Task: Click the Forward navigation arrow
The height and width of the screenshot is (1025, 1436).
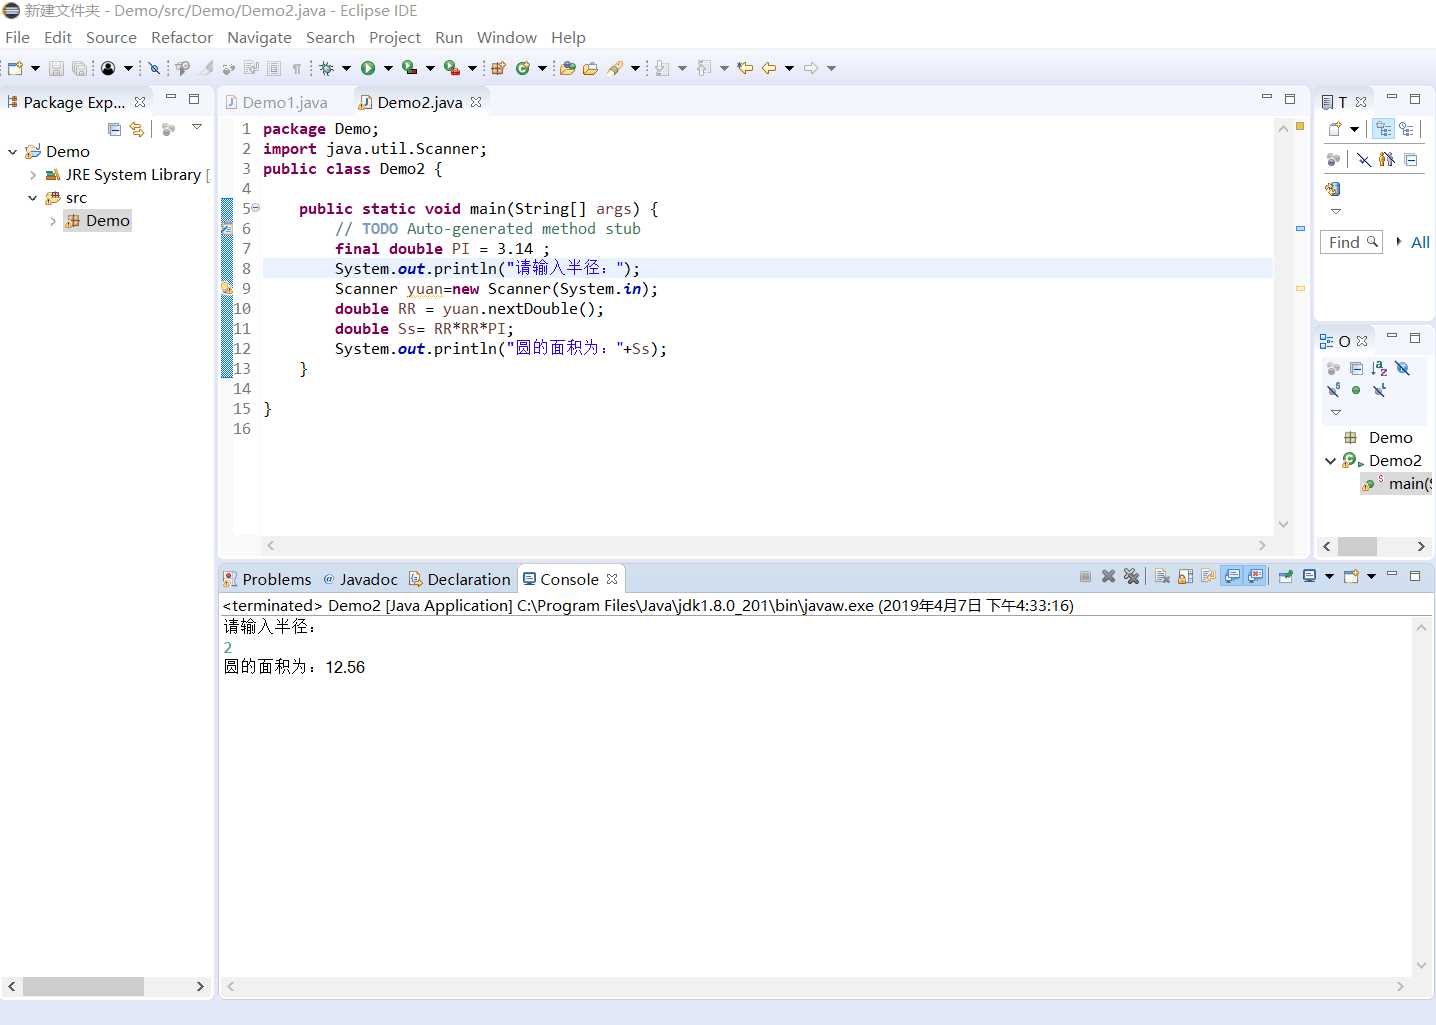Action: (811, 68)
